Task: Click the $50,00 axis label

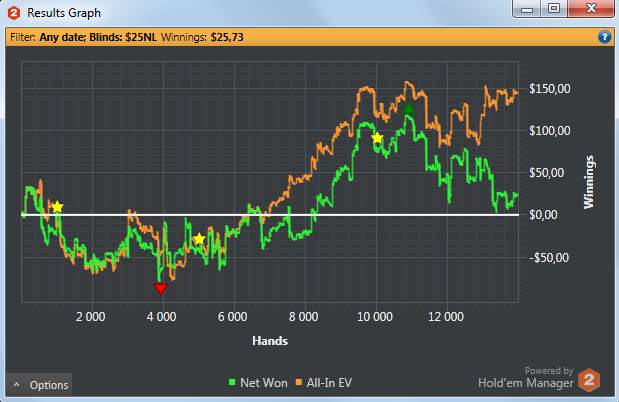Action: [546, 173]
